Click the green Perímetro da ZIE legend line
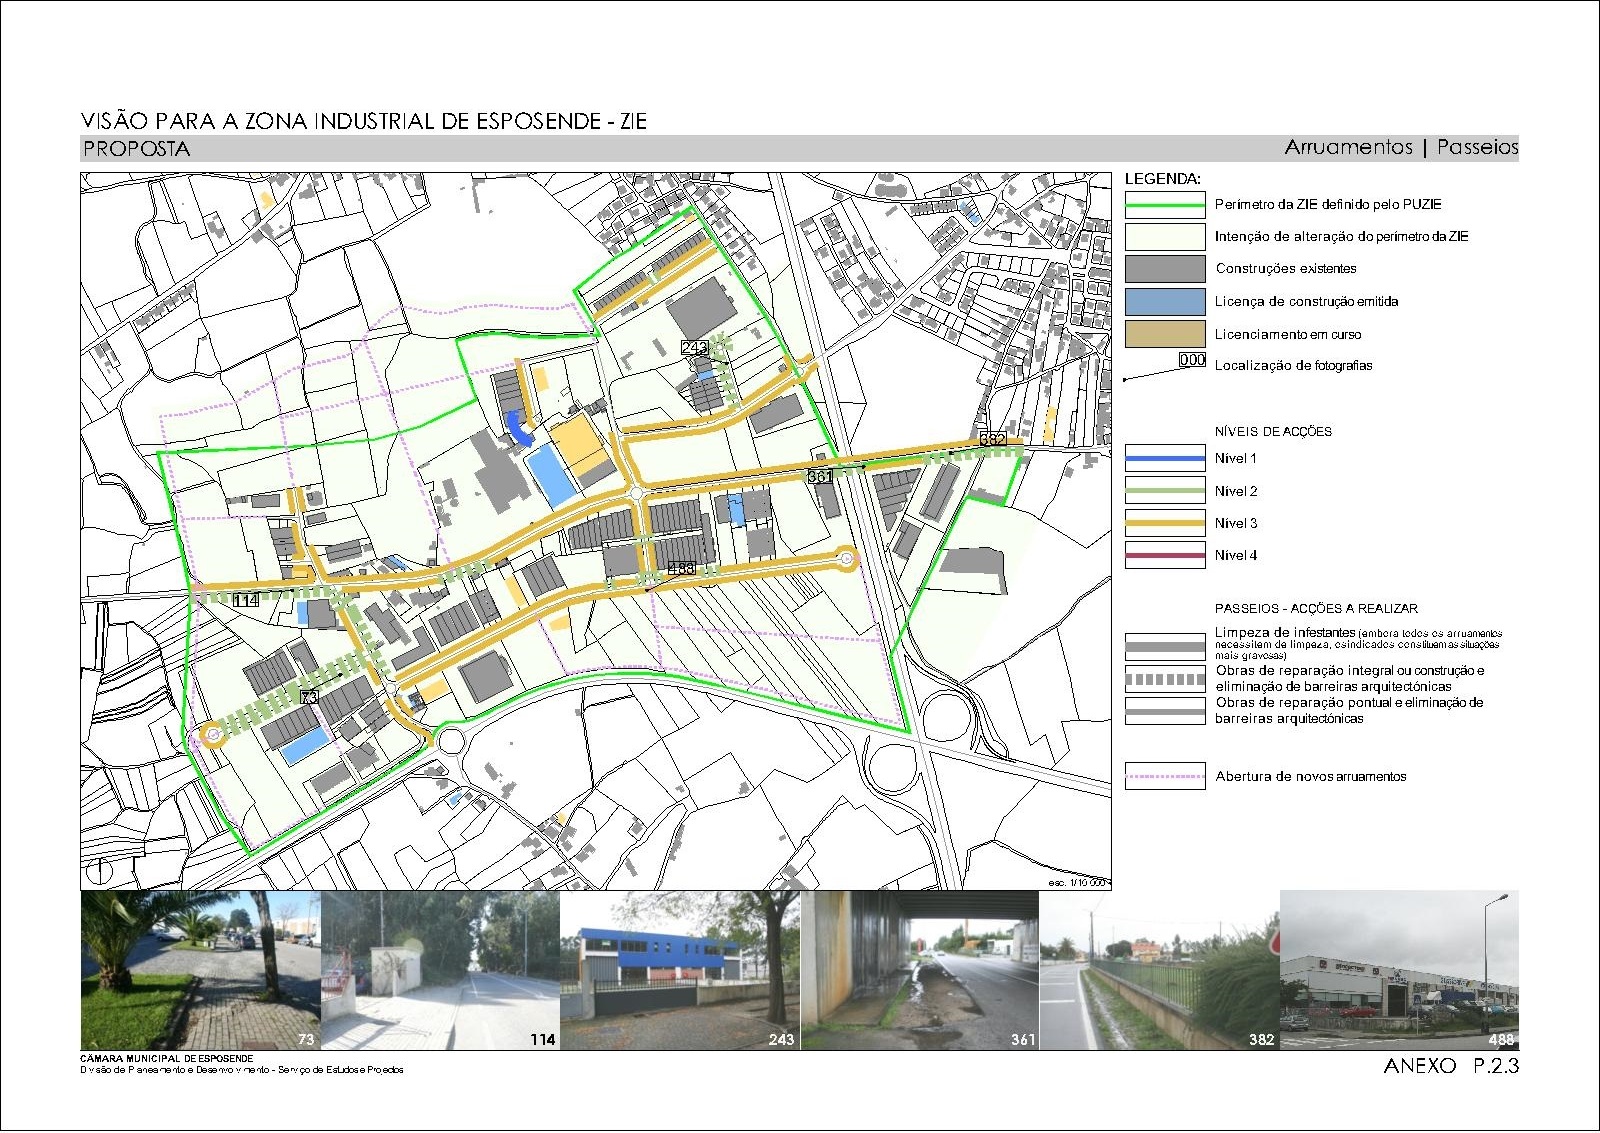 pyautogui.click(x=1165, y=205)
